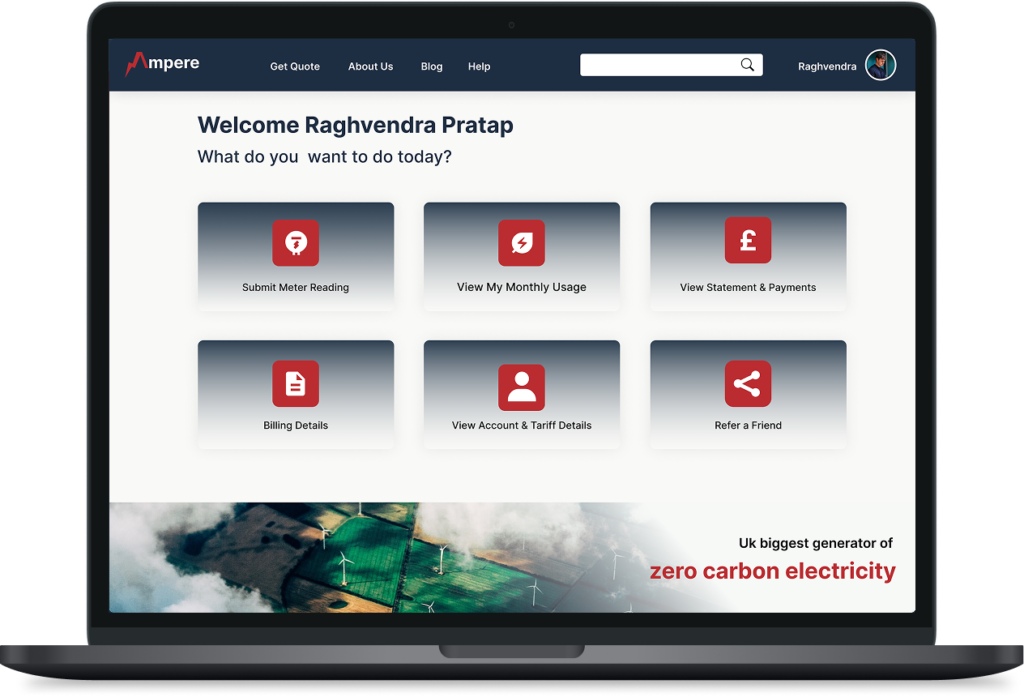
Task: Click the Submit Meter Reading icon
Action: click(295, 243)
